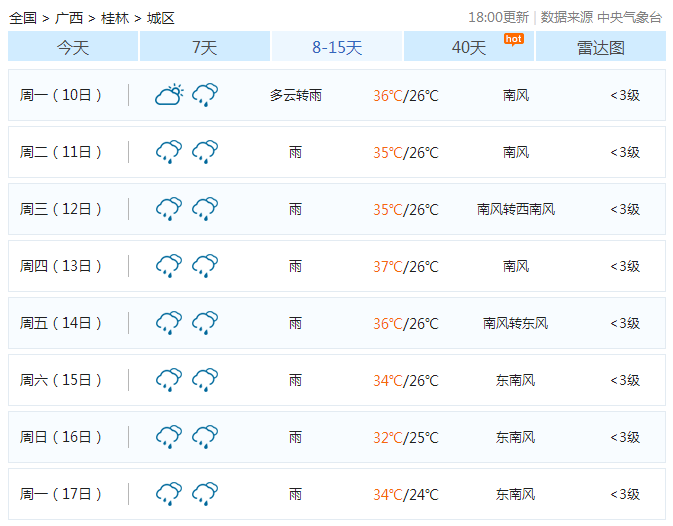Click the 南风 wind label for 周一 10日
The width and height of the screenshot is (673, 526).
click(x=516, y=95)
